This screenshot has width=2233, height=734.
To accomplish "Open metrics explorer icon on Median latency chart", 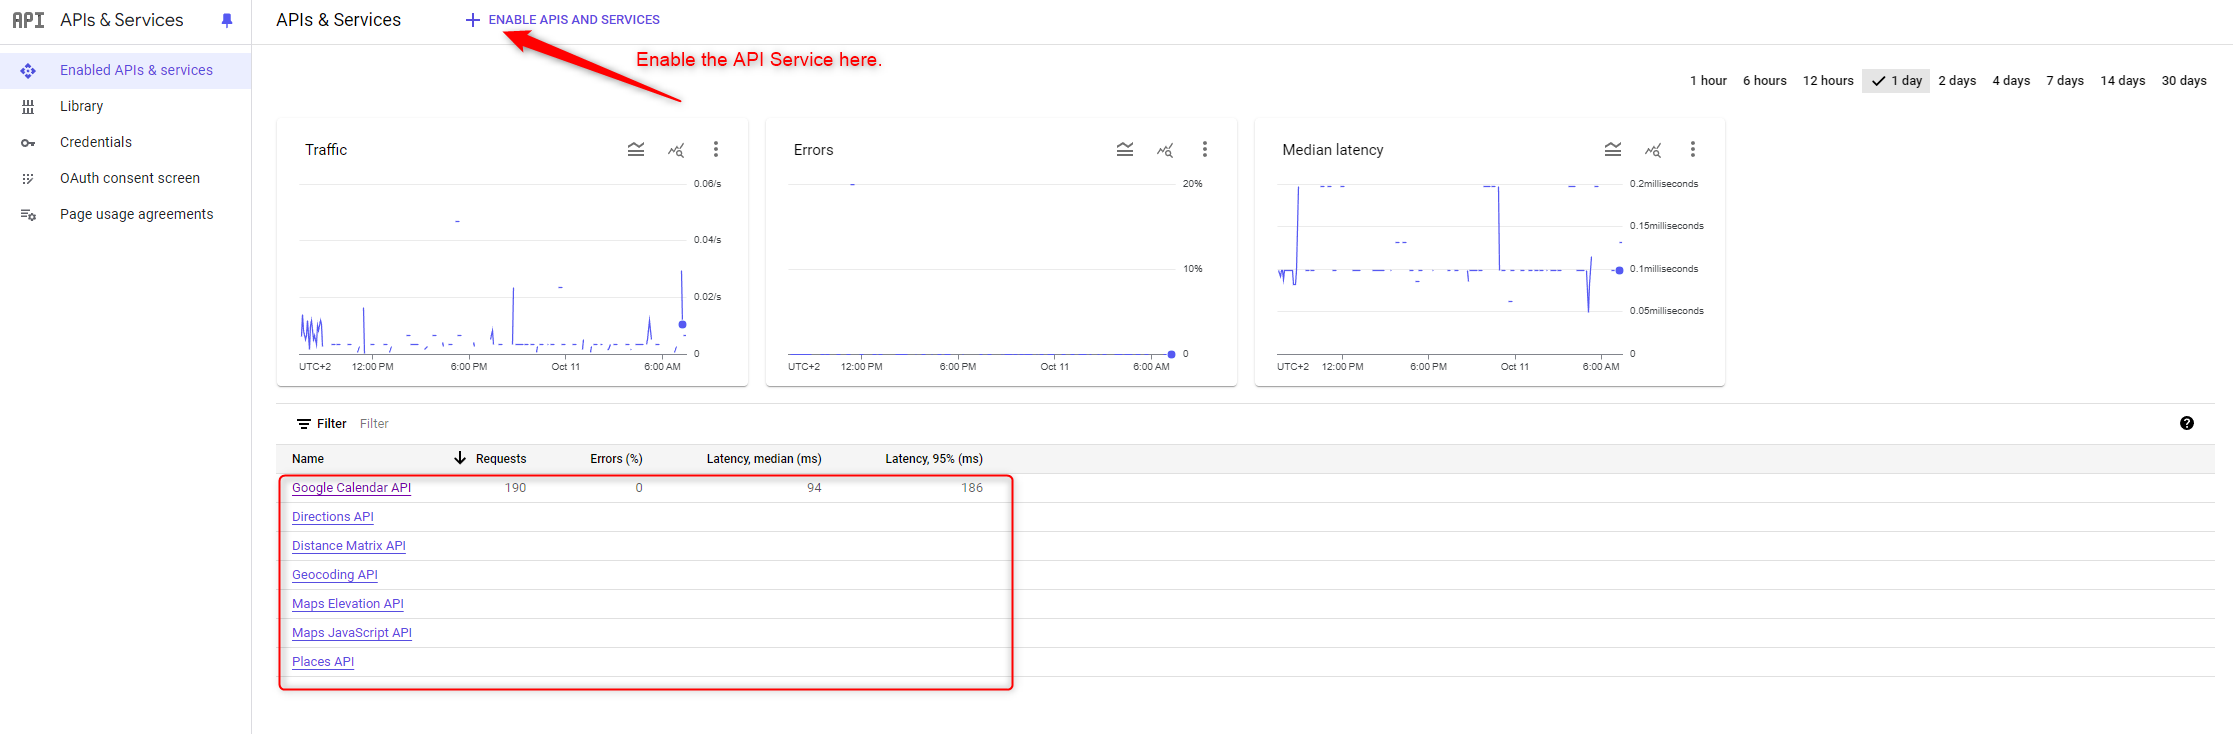I will [1653, 150].
